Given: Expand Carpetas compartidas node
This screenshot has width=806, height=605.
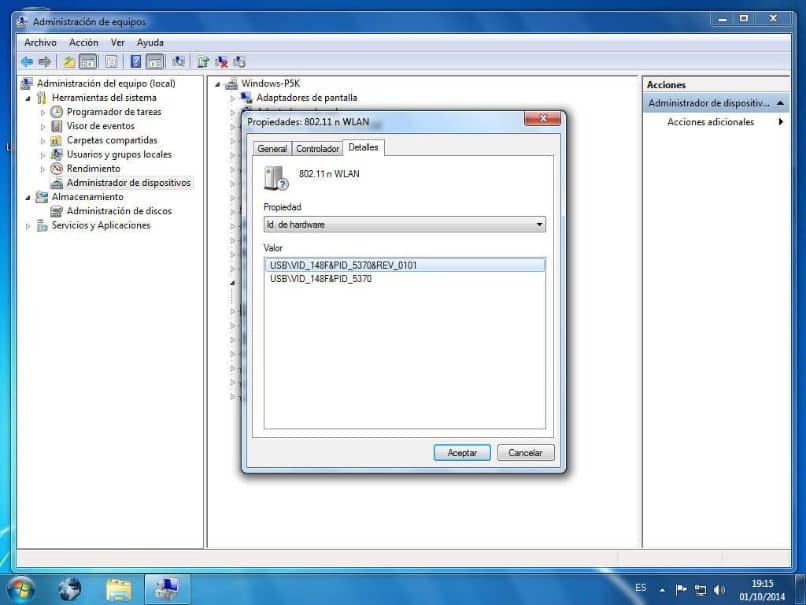Looking at the screenshot, I should (x=43, y=140).
